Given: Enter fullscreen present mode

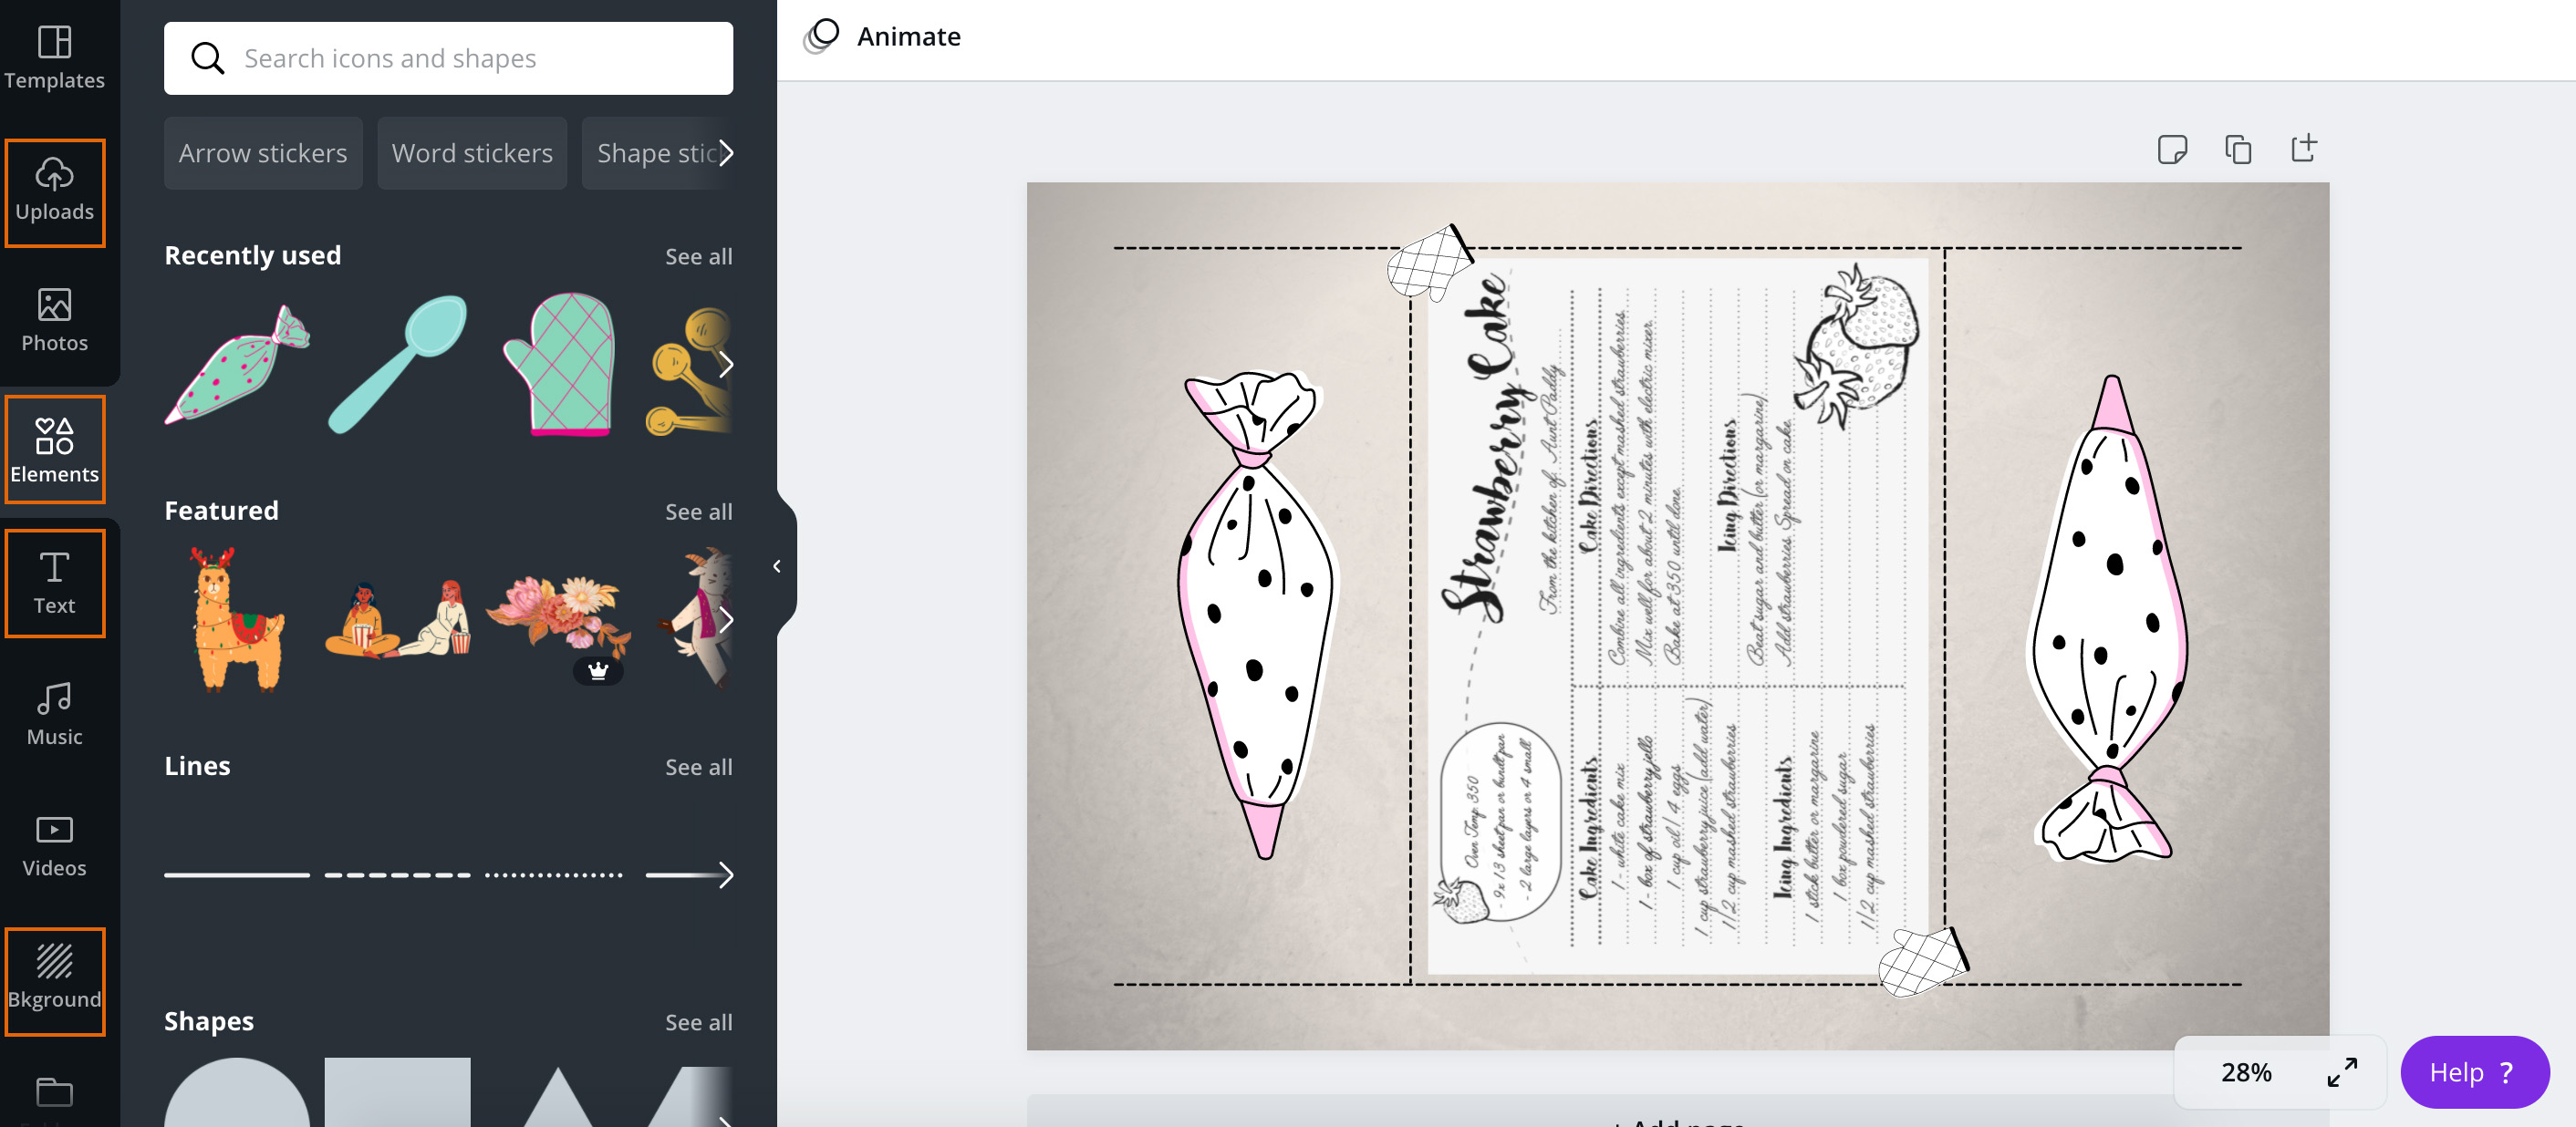Looking at the screenshot, I should point(2342,1072).
